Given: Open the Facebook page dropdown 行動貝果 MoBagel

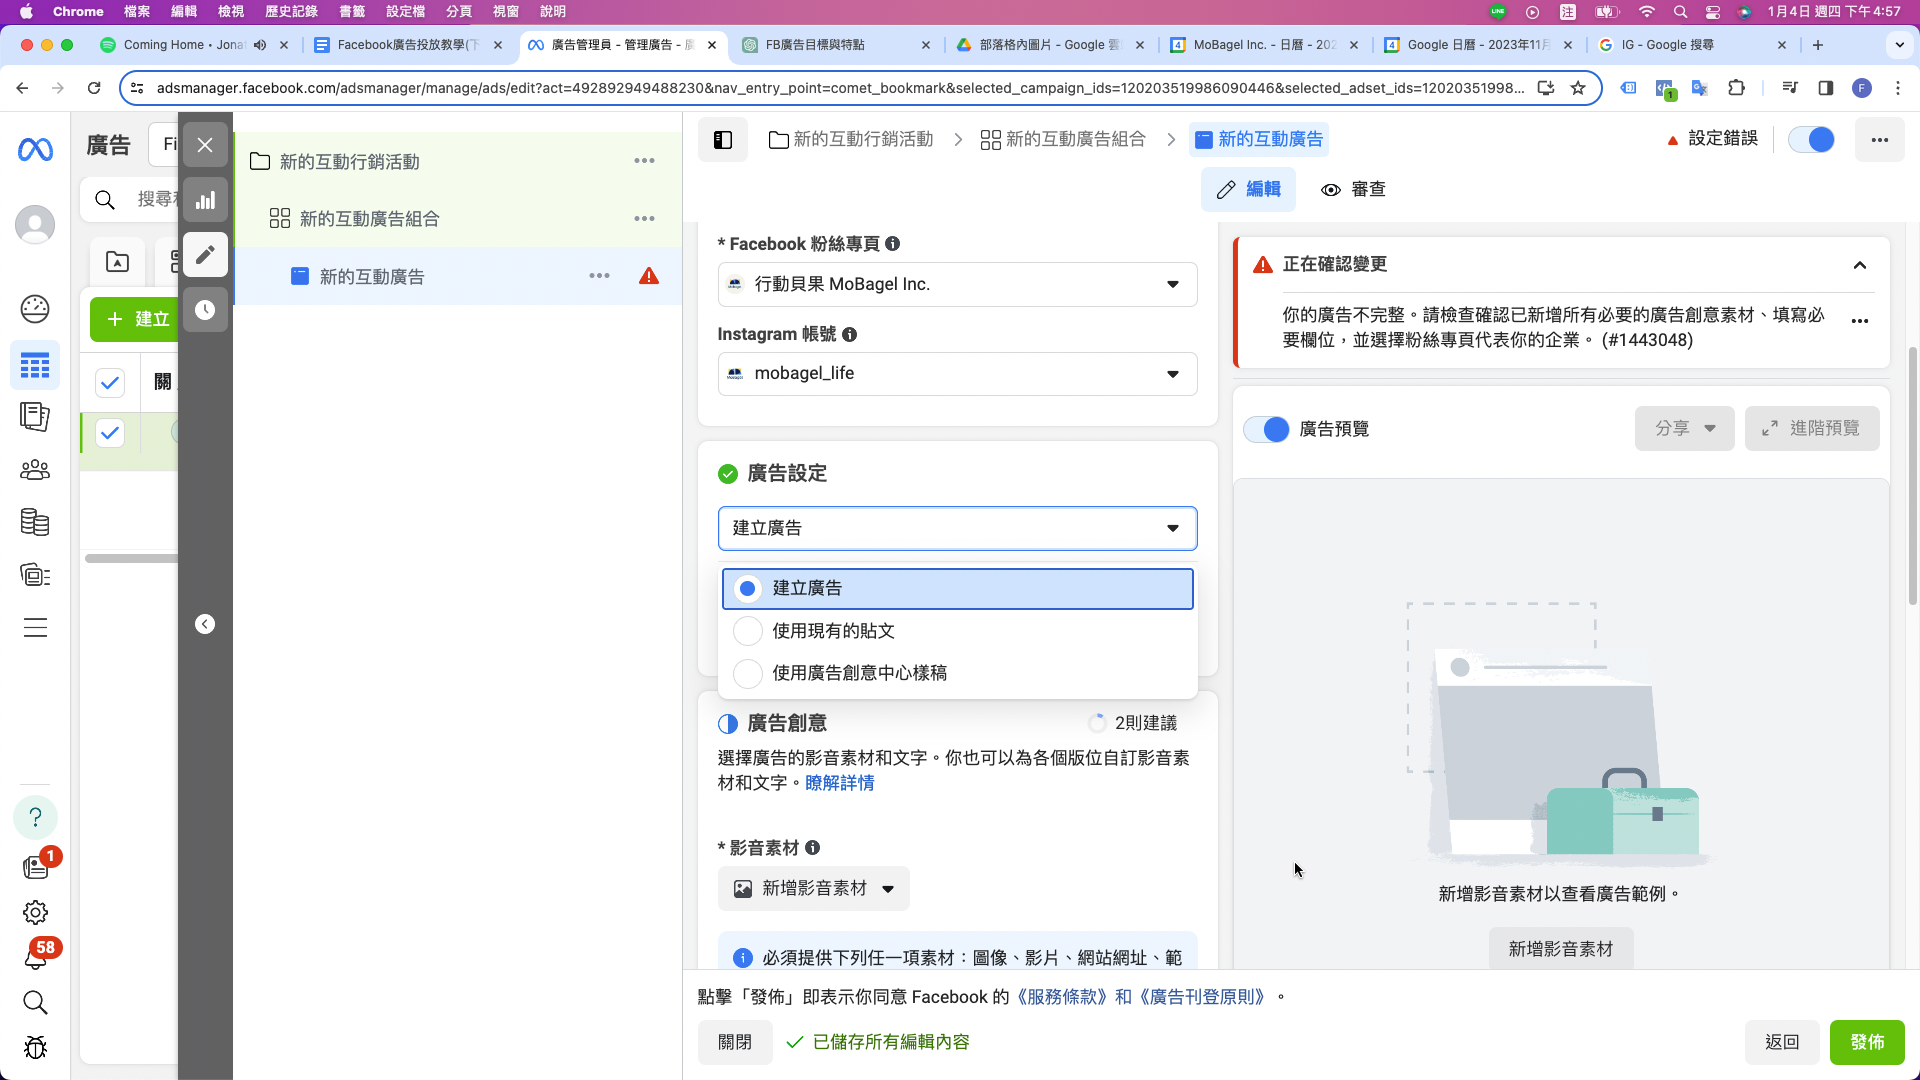Looking at the screenshot, I should pos(958,285).
